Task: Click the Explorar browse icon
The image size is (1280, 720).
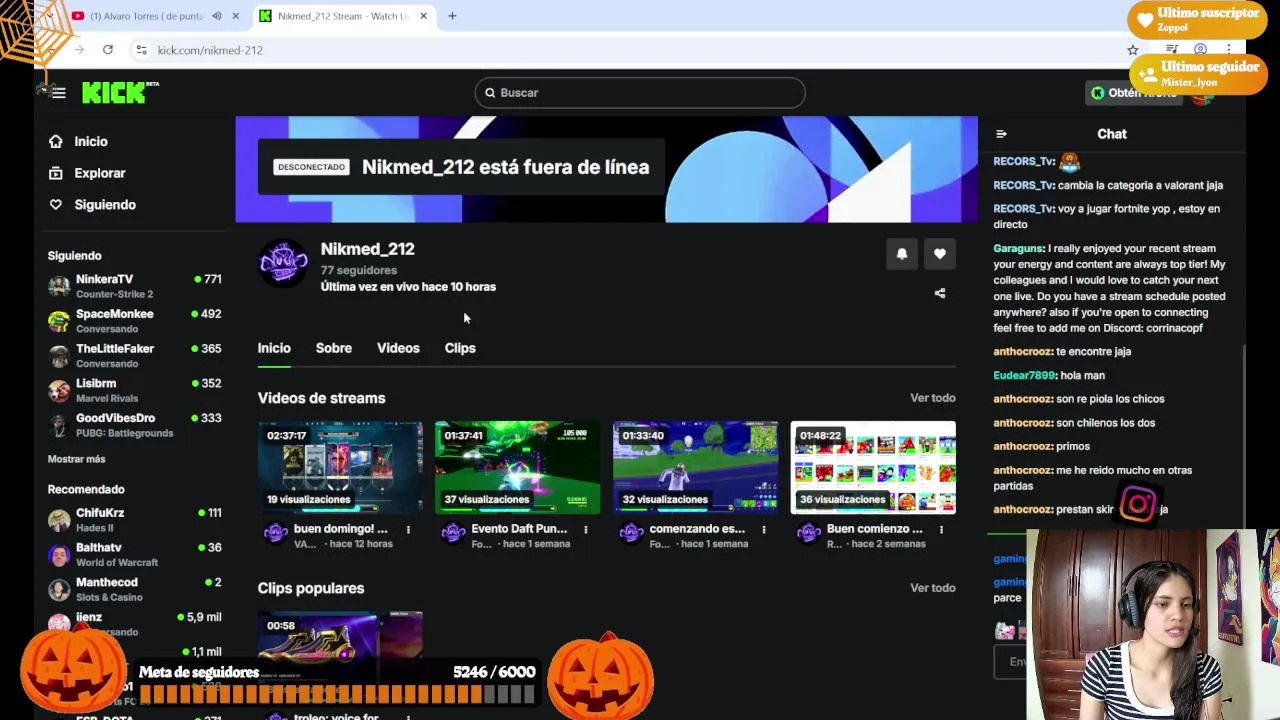Action: [x=56, y=173]
